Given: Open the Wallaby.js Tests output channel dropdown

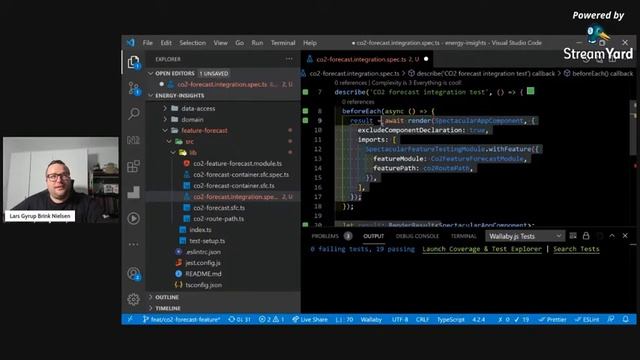Looking at the screenshot, I should (x=525, y=236).
